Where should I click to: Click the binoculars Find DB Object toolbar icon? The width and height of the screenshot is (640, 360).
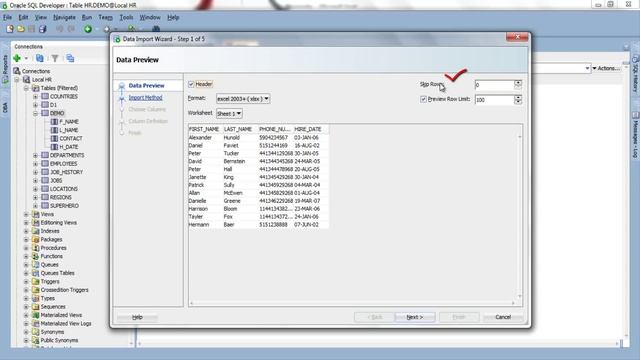(156, 29)
